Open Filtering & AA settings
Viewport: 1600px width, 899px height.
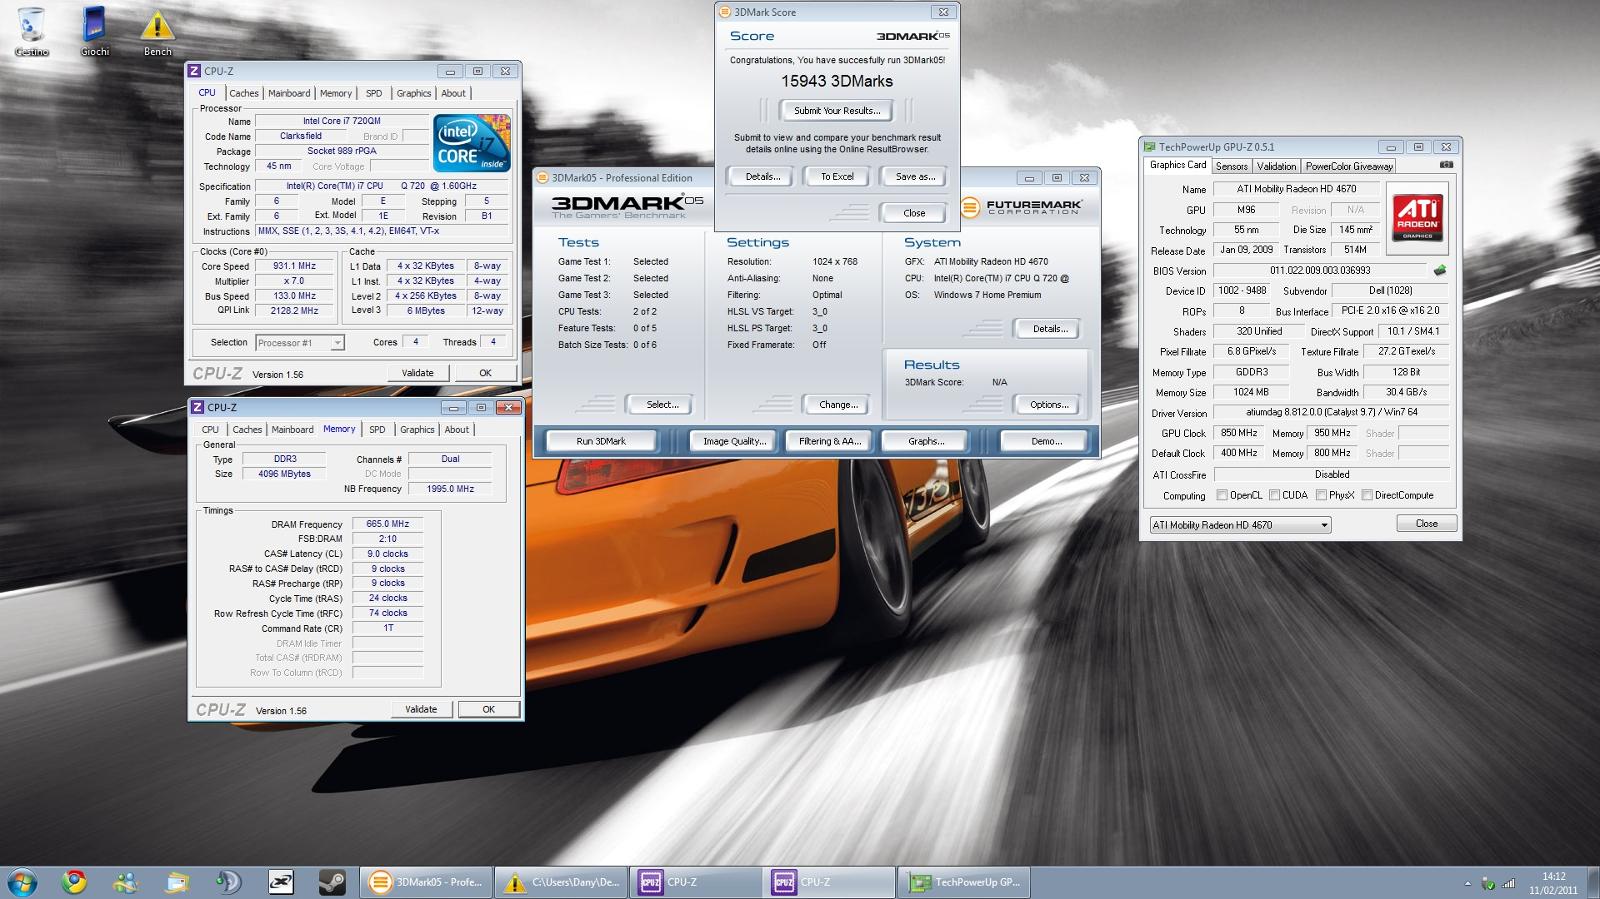830,441
